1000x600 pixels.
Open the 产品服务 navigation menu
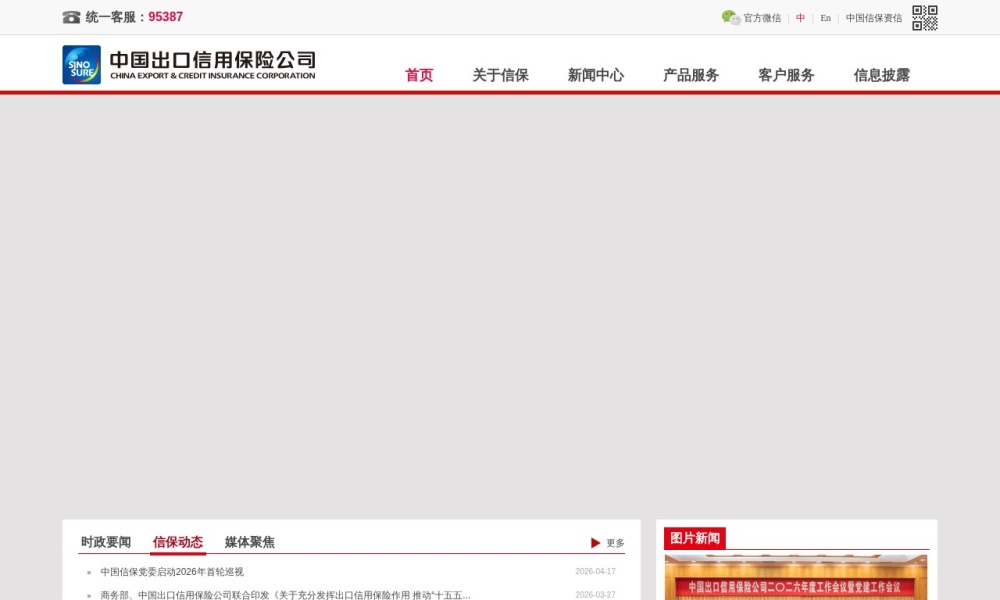[x=691, y=75]
